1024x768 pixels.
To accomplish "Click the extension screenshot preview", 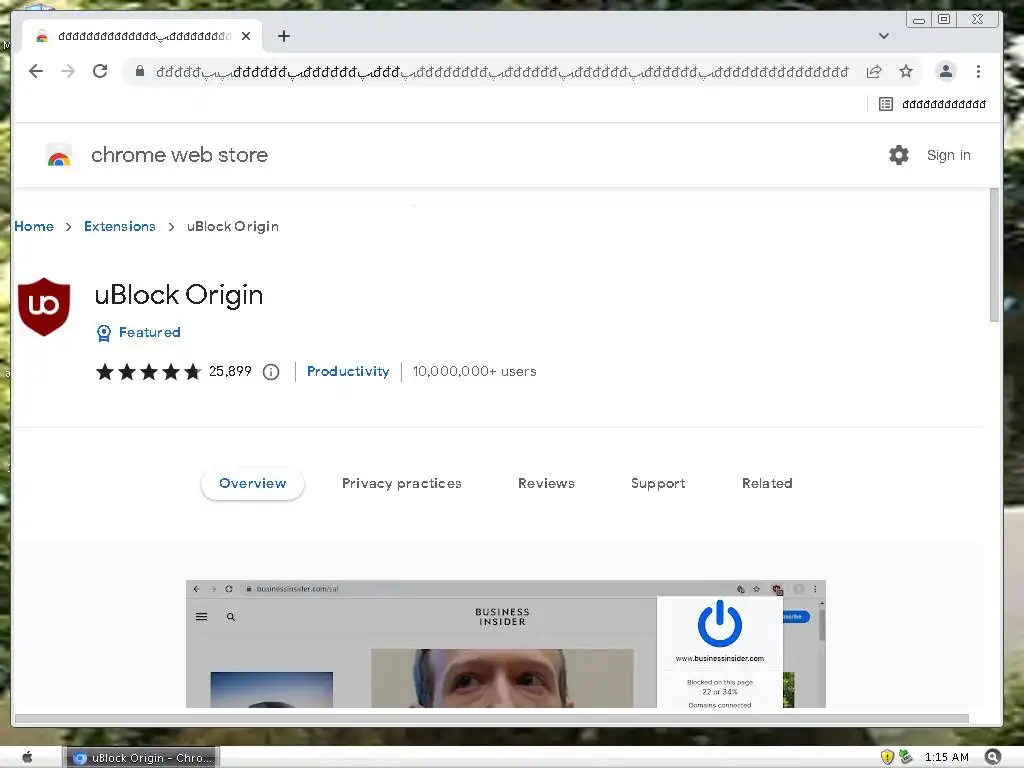I will (x=505, y=644).
